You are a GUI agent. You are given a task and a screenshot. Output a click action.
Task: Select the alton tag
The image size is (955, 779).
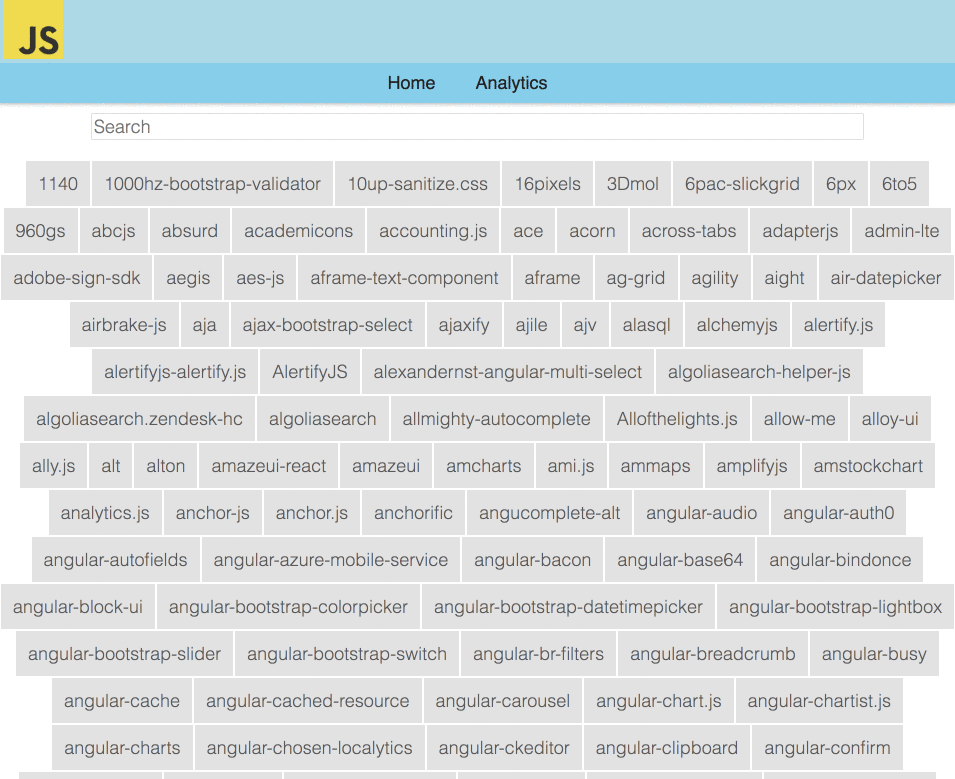point(166,465)
